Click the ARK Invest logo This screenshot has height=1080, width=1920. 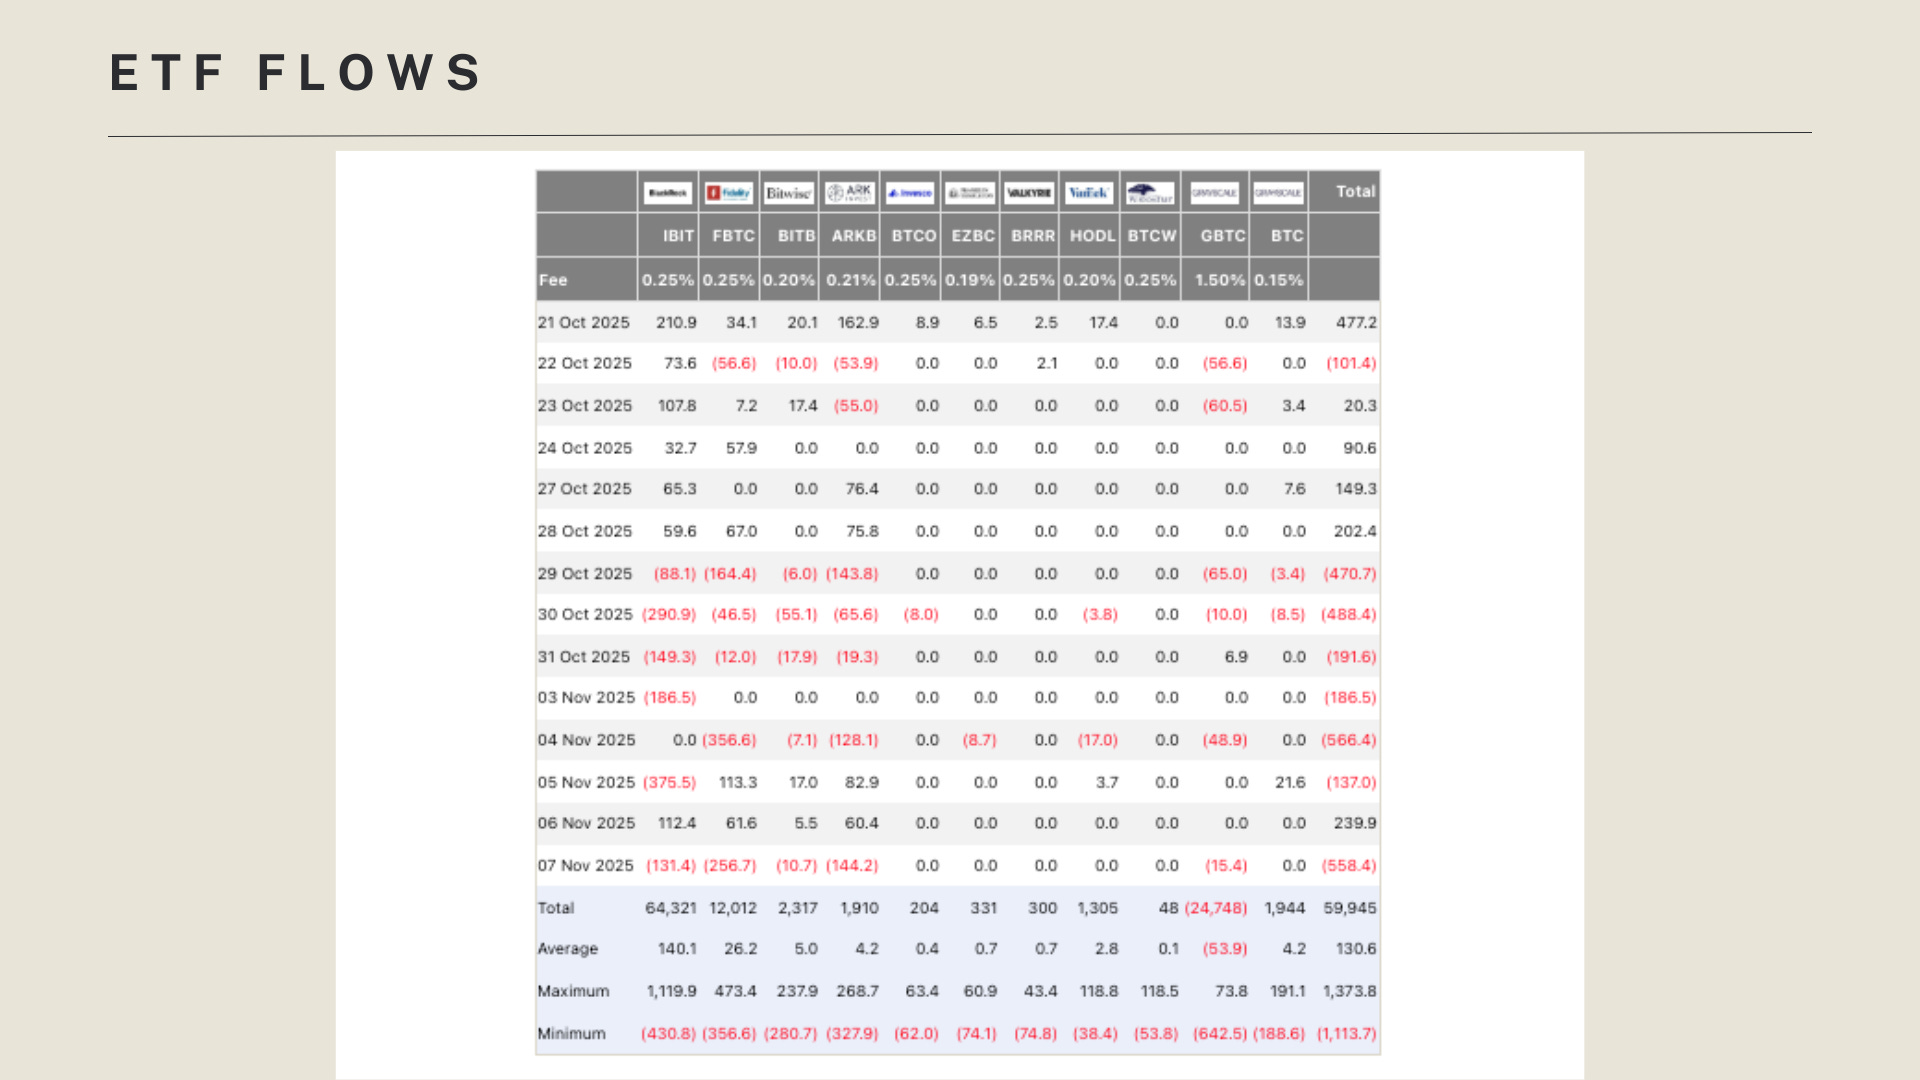[x=850, y=193]
